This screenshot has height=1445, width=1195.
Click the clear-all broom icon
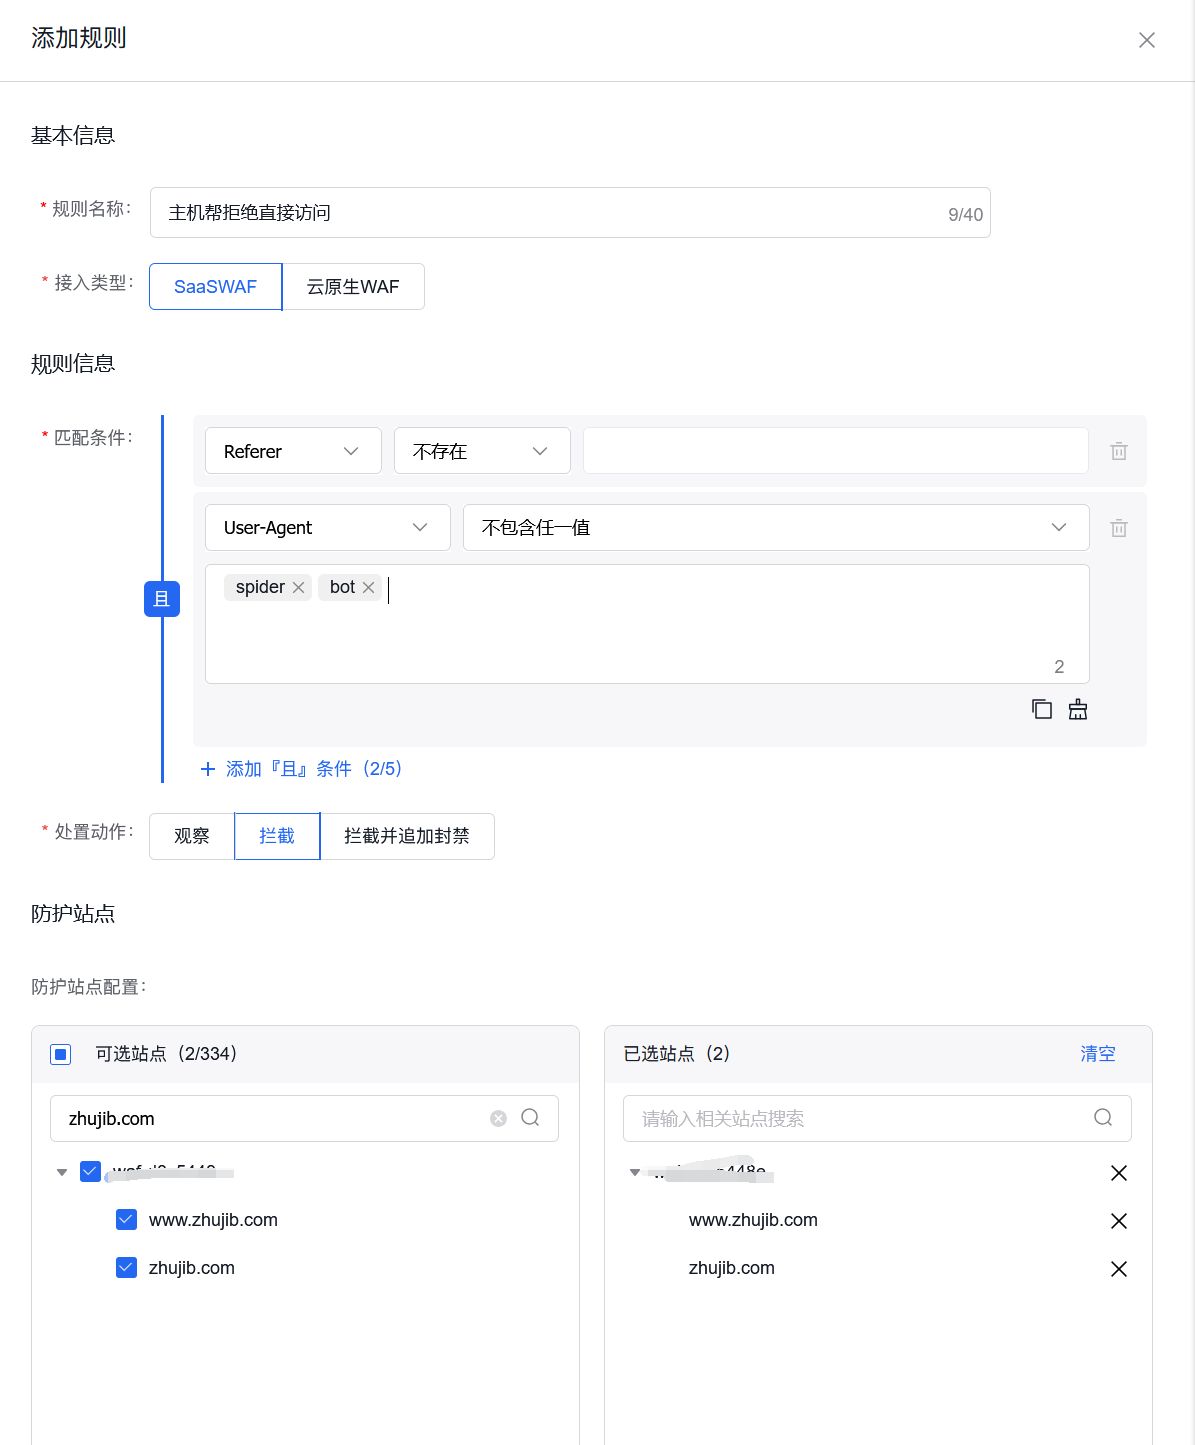[x=1078, y=709]
